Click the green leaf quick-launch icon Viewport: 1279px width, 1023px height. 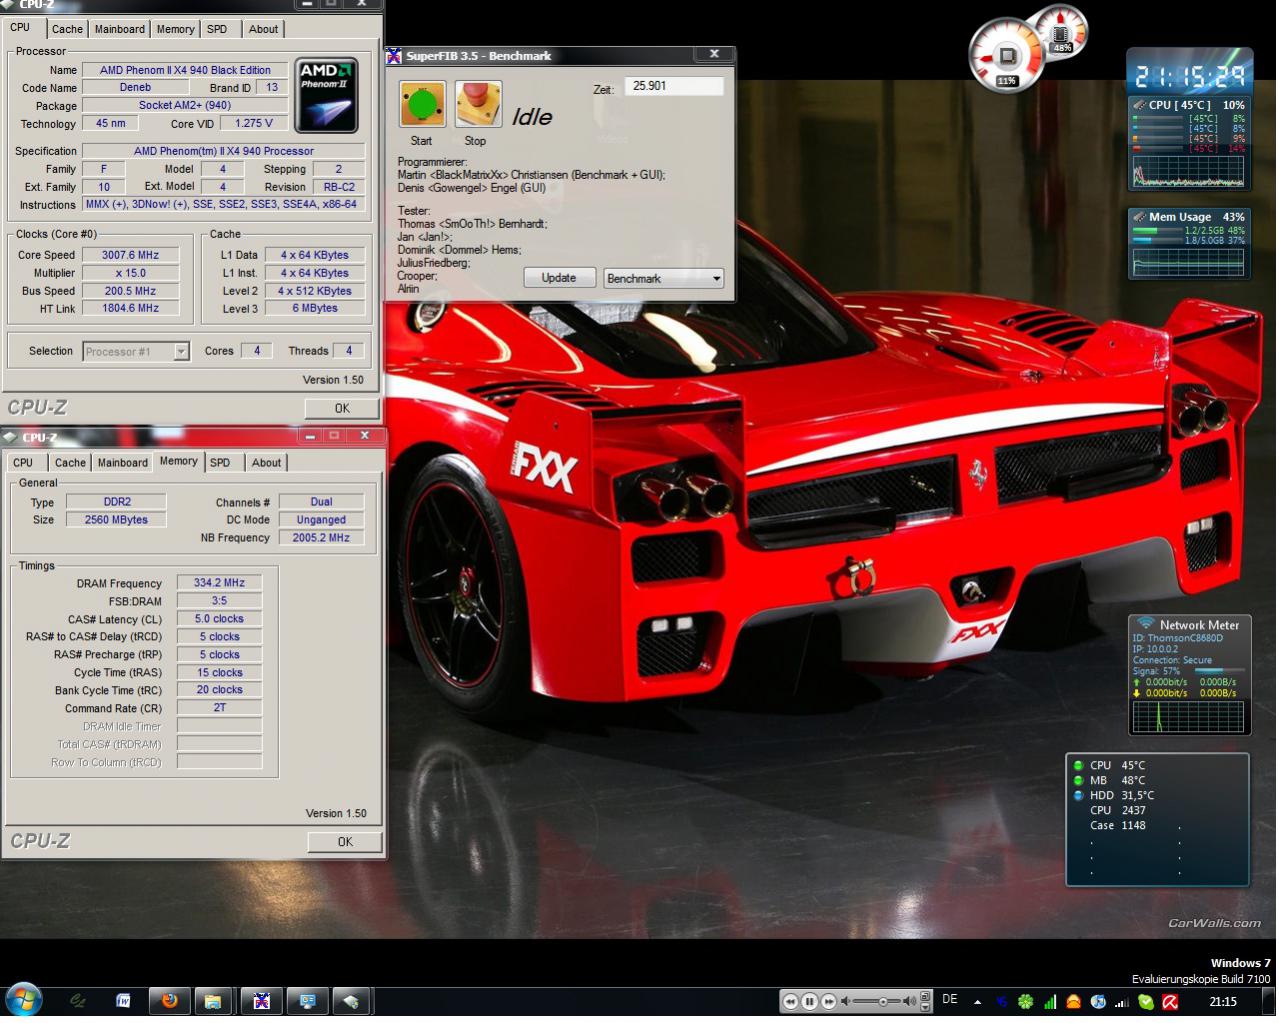point(78,1000)
